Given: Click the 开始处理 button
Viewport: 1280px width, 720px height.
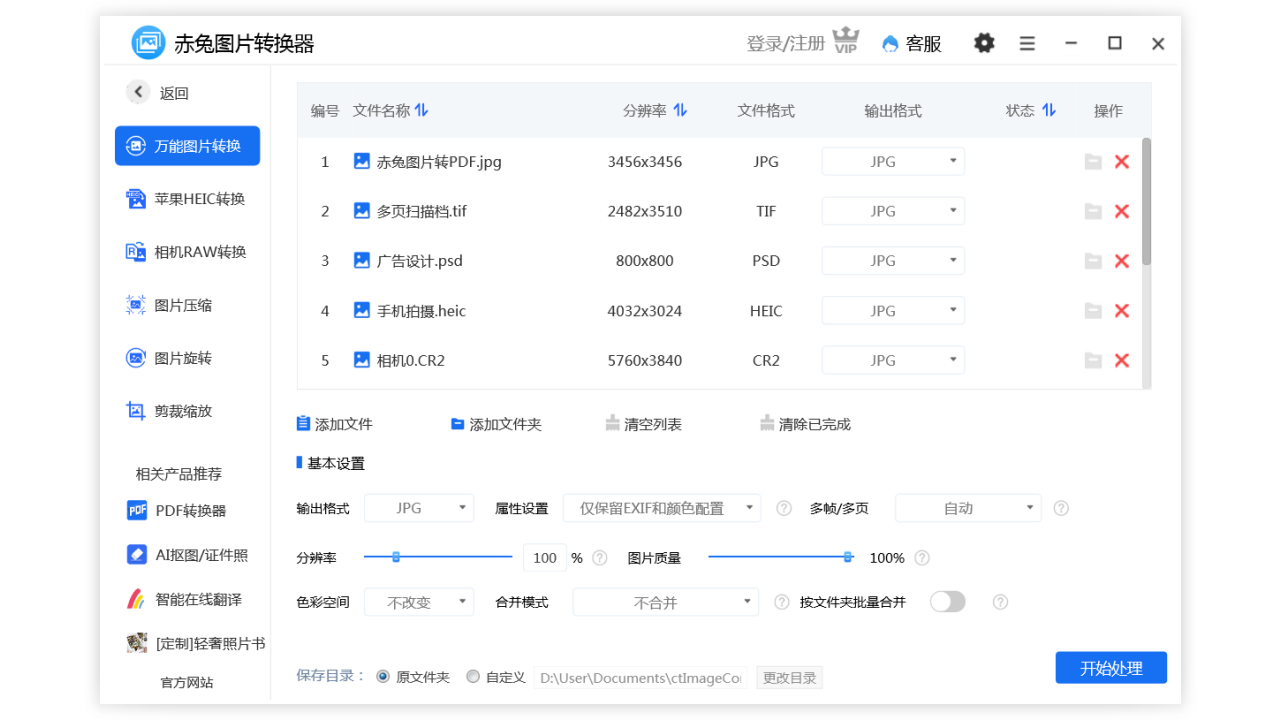Looking at the screenshot, I should point(1111,667).
